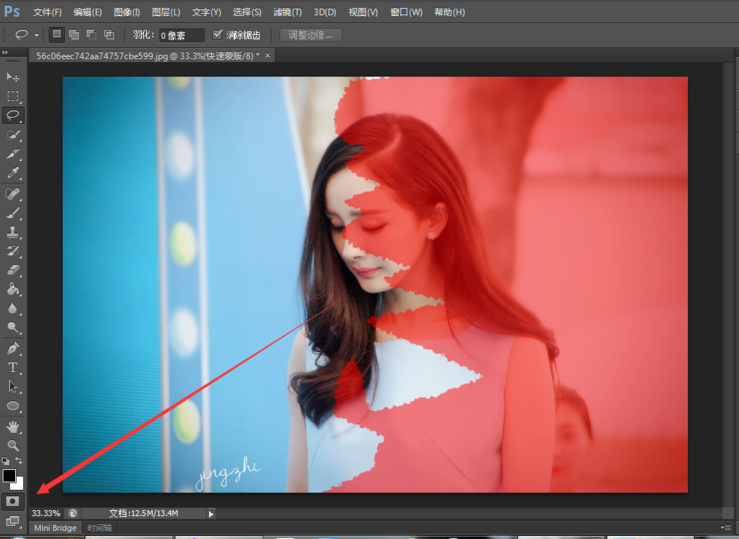Click the 调整边缘... button

pyautogui.click(x=310, y=35)
